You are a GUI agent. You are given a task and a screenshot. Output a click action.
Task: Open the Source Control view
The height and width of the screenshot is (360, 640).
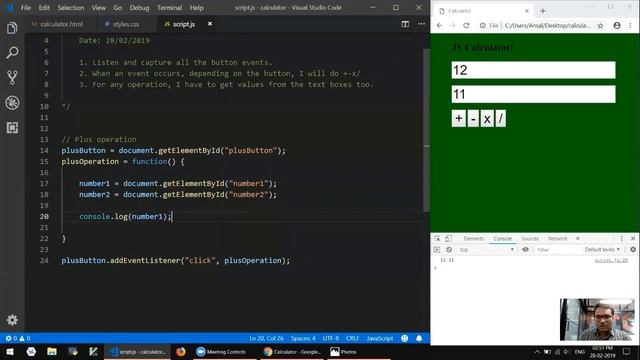pyautogui.click(x=12, y=78)
